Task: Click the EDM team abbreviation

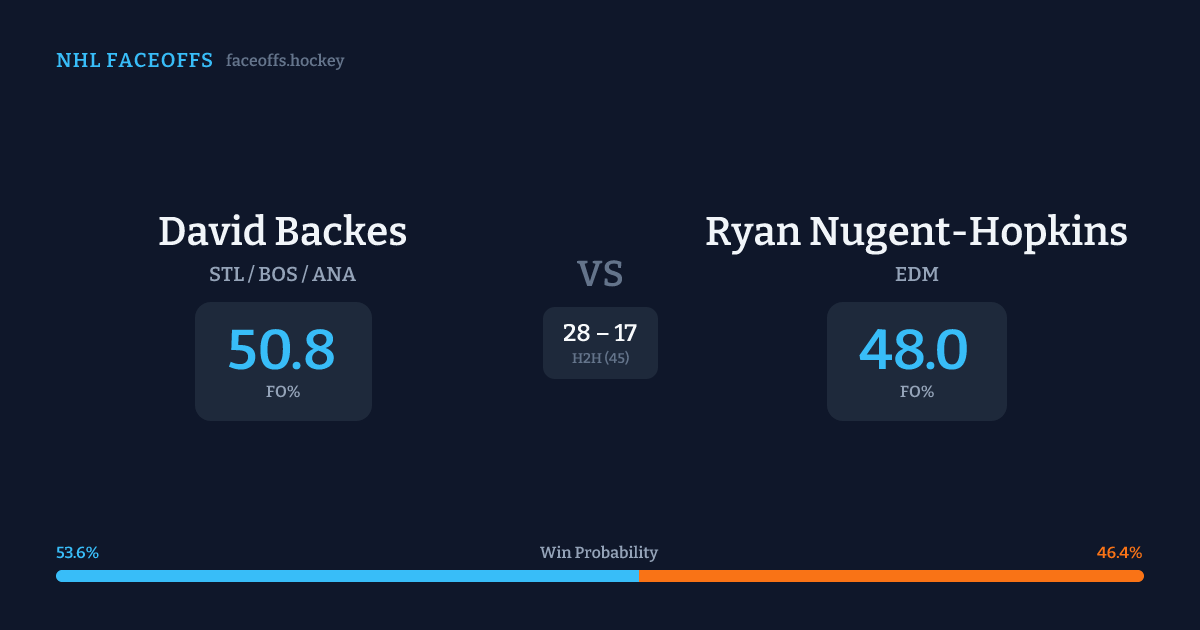Action: tap(916, 274)
